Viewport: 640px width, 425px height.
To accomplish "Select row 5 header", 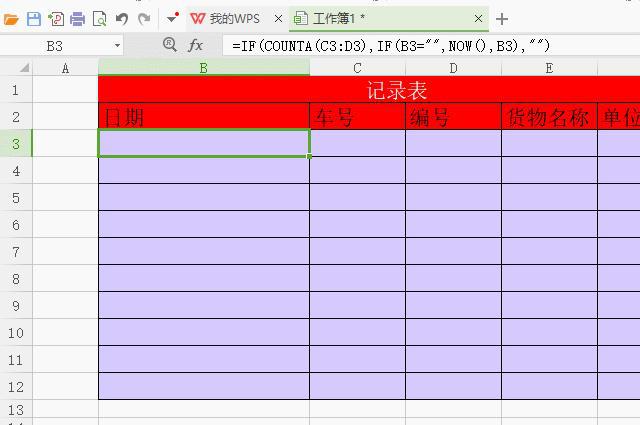I will 16,198.
